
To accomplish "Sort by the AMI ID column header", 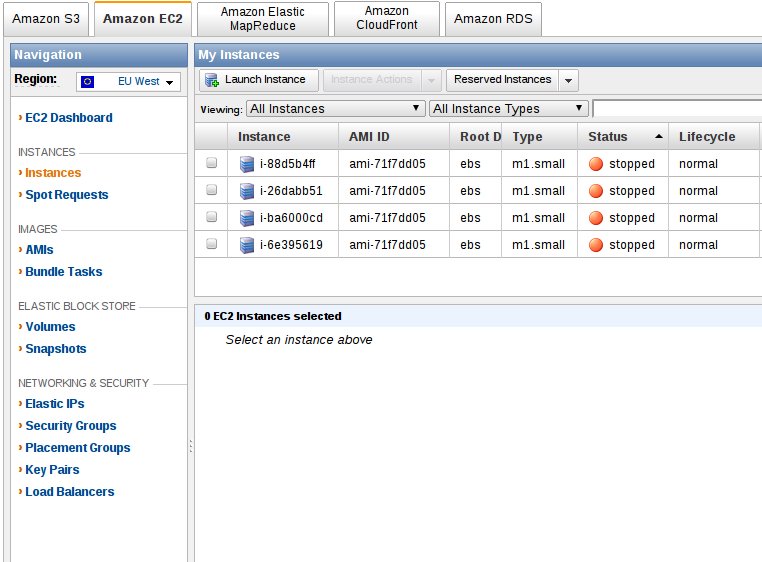I will tap(394, 137).
